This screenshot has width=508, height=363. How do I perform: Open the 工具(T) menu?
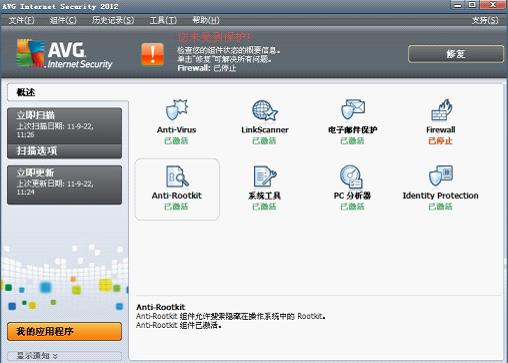[x=163, y=20]
